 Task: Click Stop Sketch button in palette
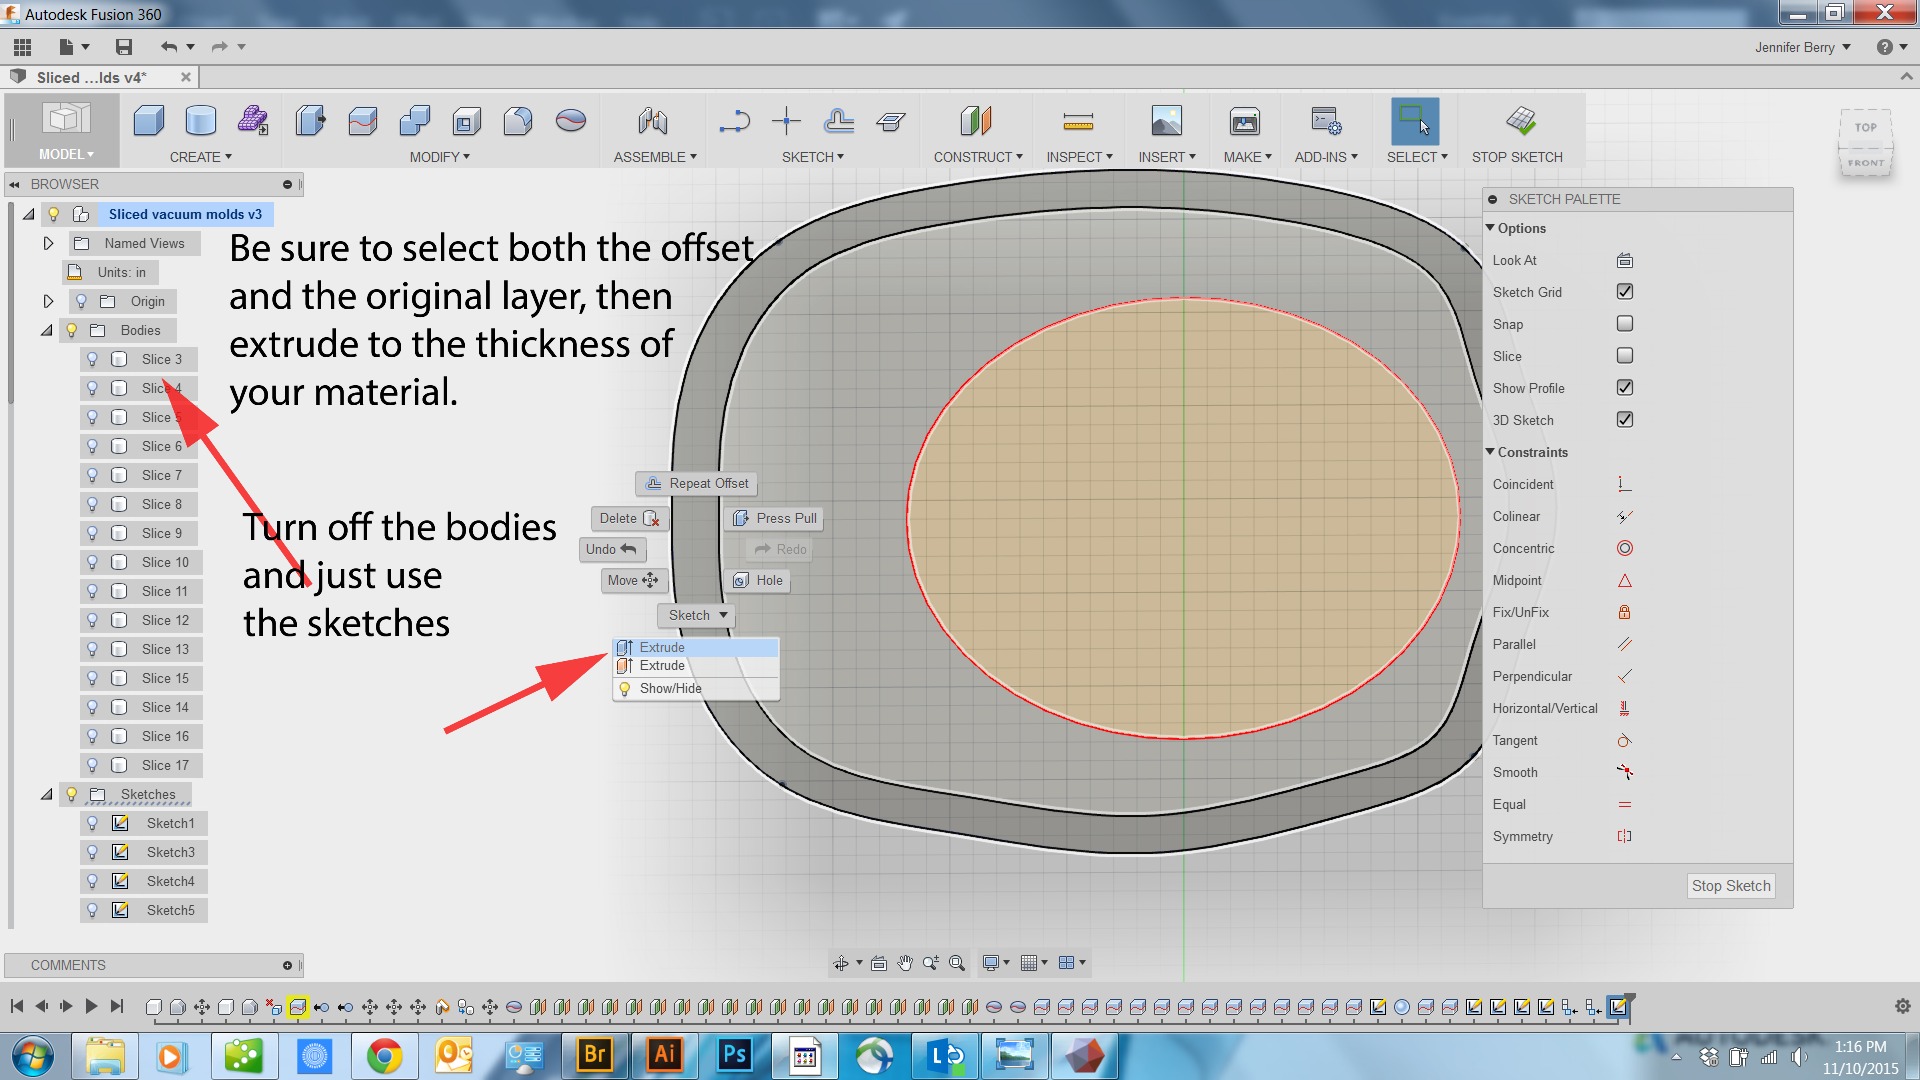1730,886
